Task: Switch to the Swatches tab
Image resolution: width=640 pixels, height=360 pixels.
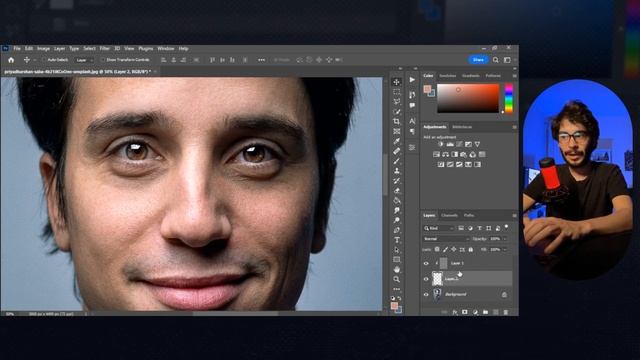Action: pyautogui.click(x=448, y=76)
